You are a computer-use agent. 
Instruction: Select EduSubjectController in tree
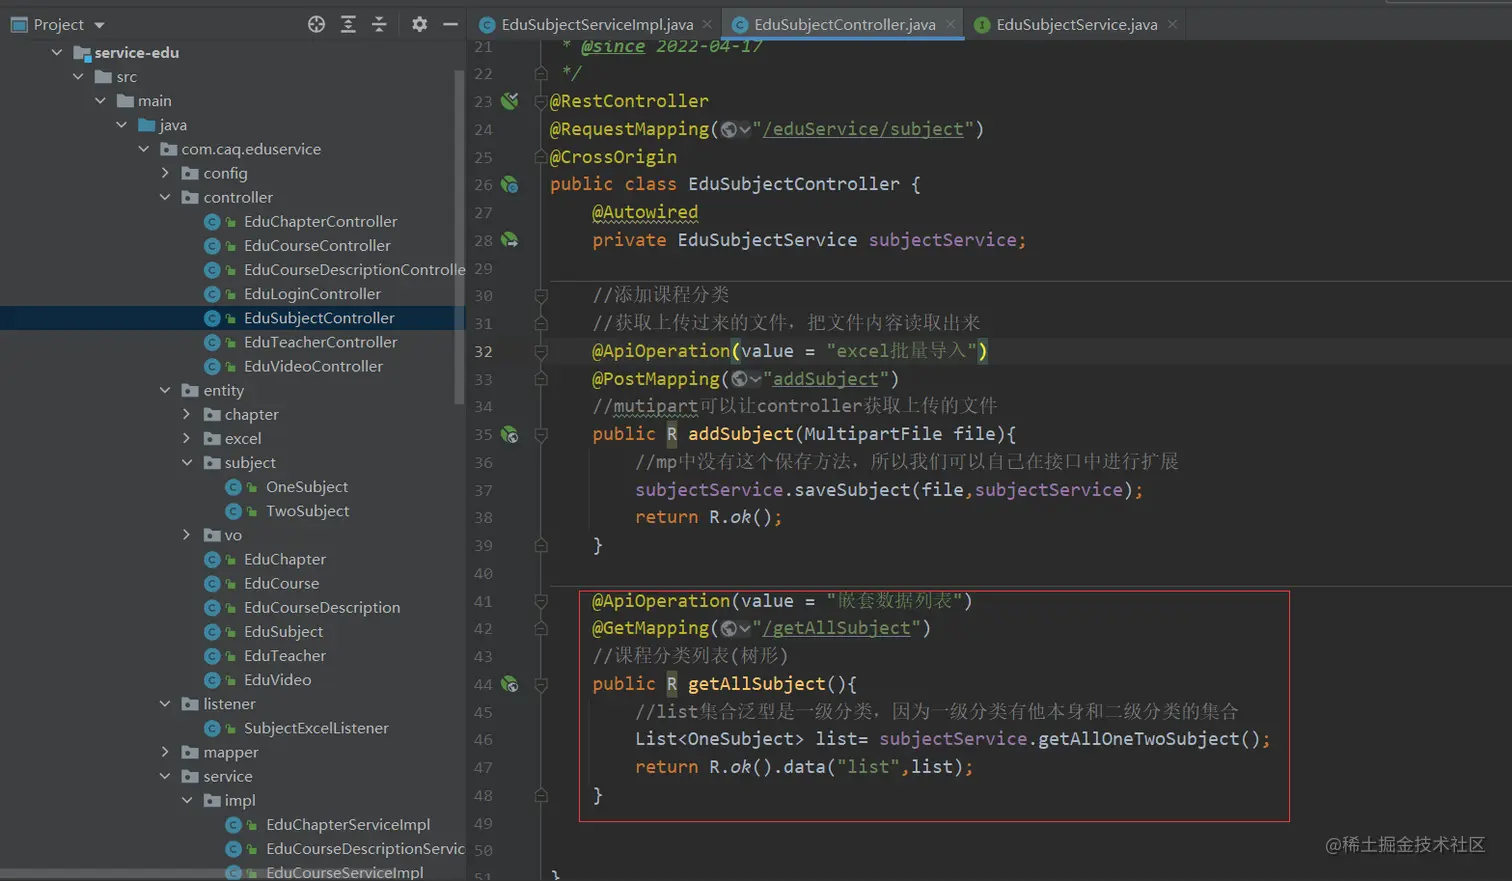[319, 318]
